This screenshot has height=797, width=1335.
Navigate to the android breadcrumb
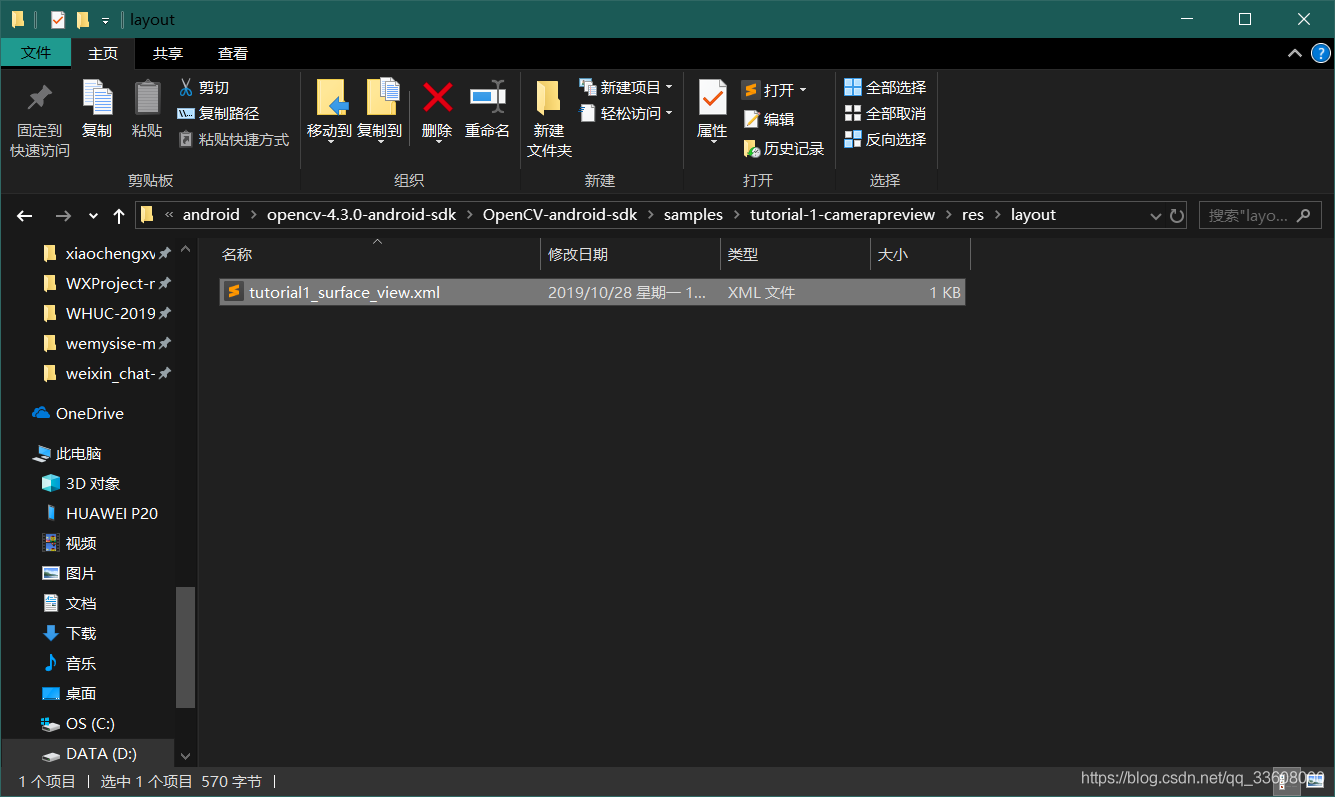click(x=211, y=215)
